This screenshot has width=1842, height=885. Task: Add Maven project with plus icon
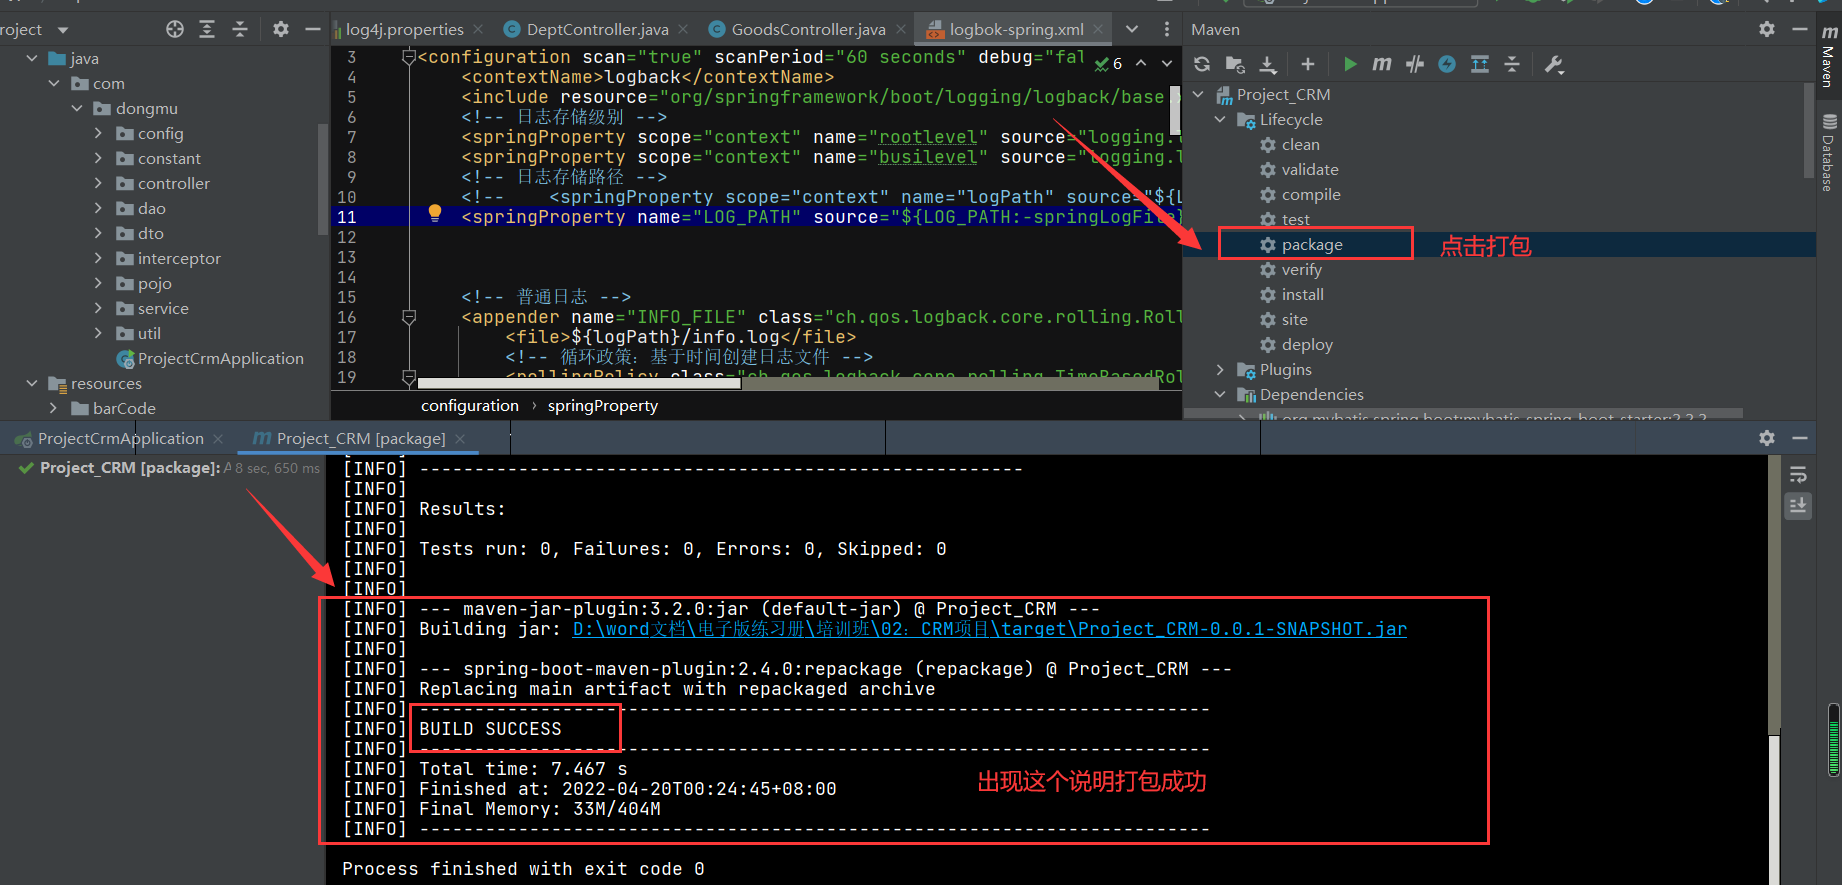[1307, 65]
